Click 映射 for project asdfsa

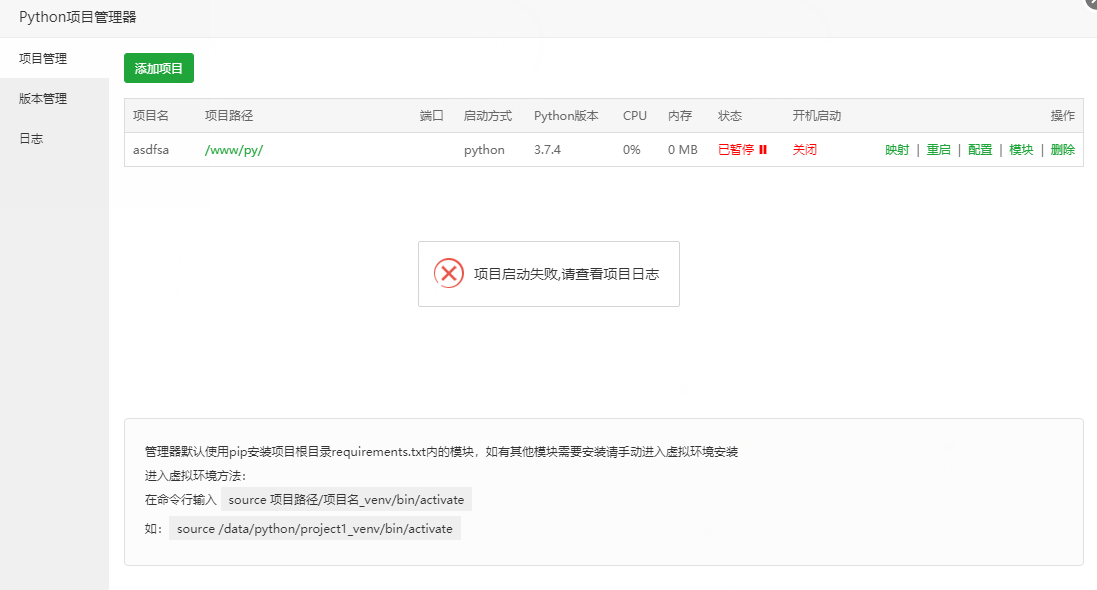pyautogui.click(x=897, y=150)
